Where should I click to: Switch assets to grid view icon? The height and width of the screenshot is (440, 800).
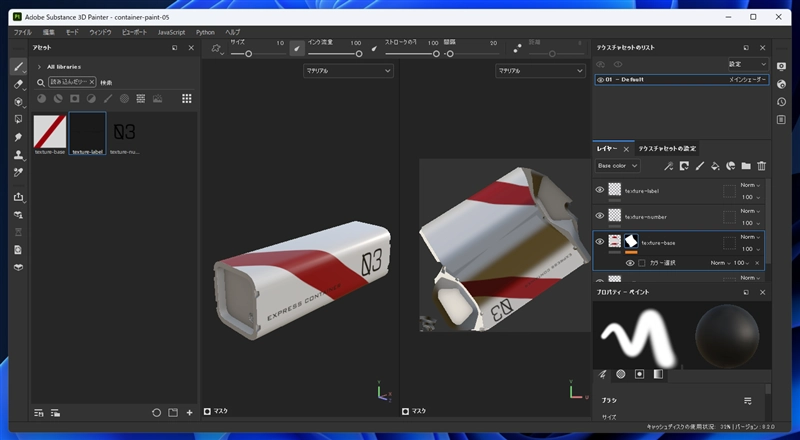click(186, 98)
